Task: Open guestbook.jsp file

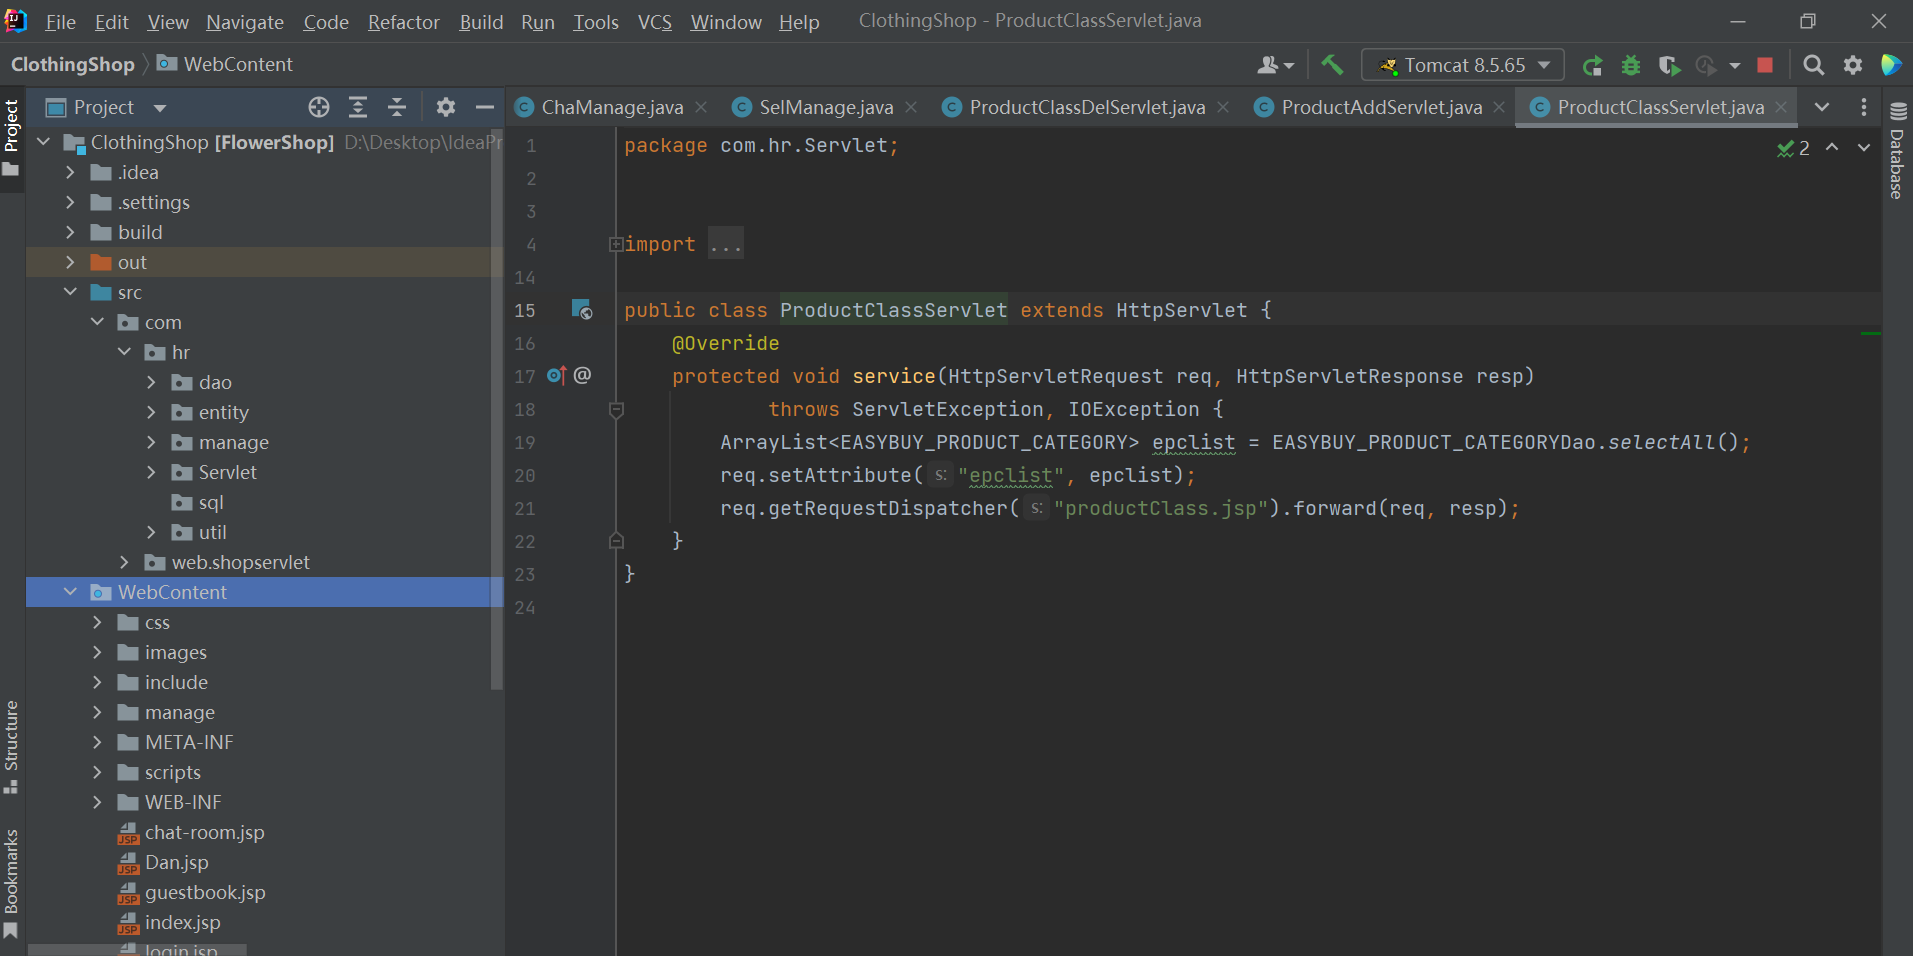Action: 205,892
